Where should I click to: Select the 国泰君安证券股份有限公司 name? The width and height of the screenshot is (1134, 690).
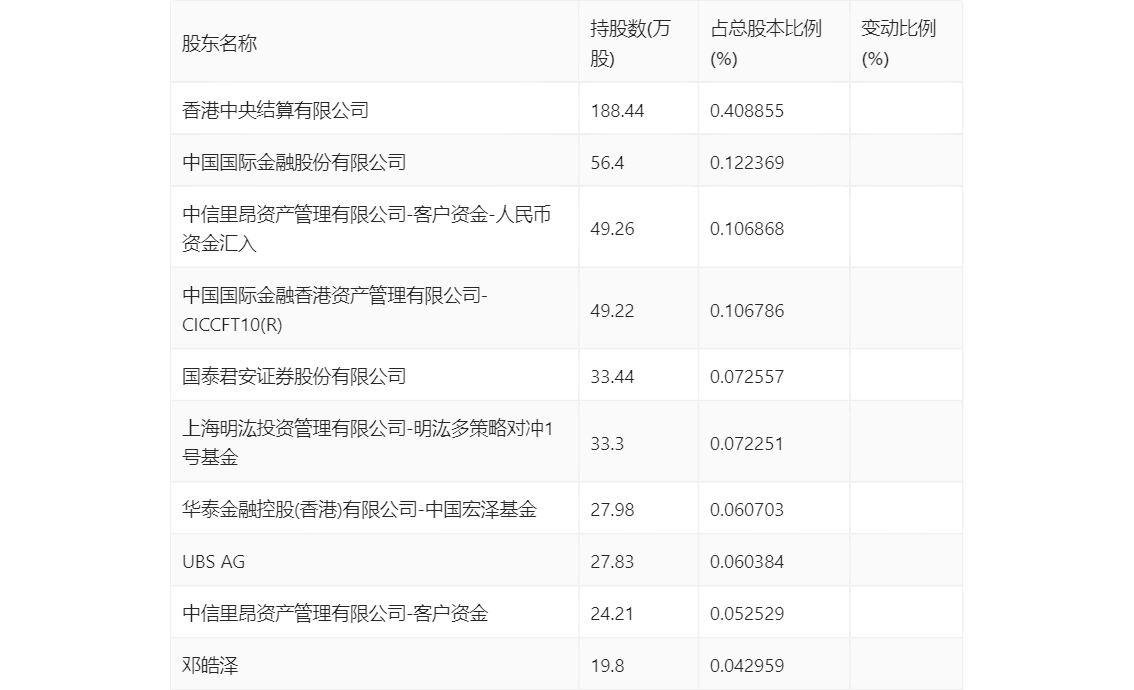(294, 377)
